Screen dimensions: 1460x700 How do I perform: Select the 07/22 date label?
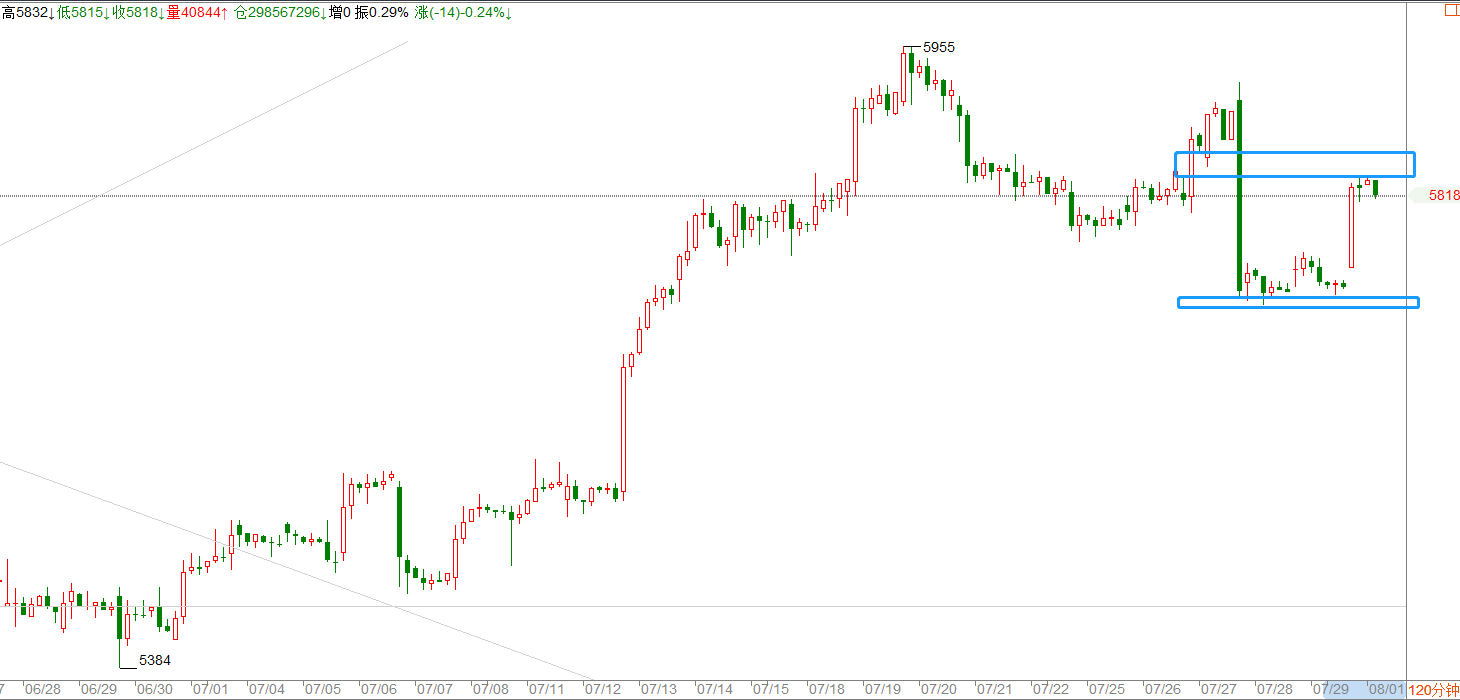[1051, 690]
